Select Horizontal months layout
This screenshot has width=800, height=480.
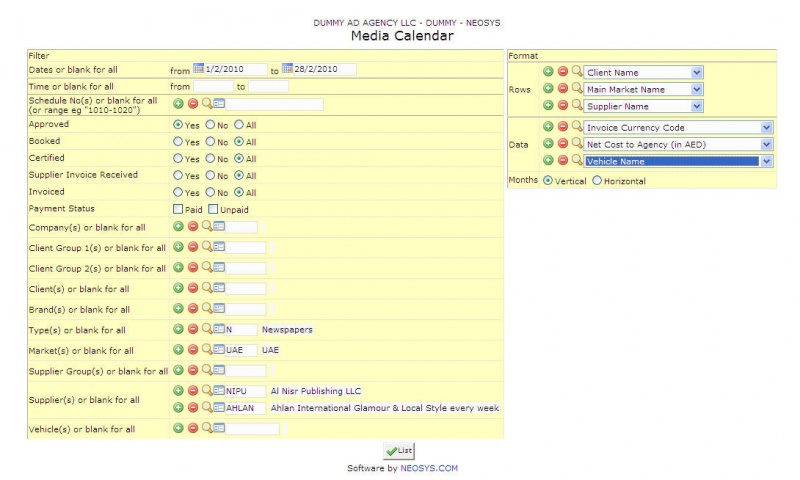[597, 181]
